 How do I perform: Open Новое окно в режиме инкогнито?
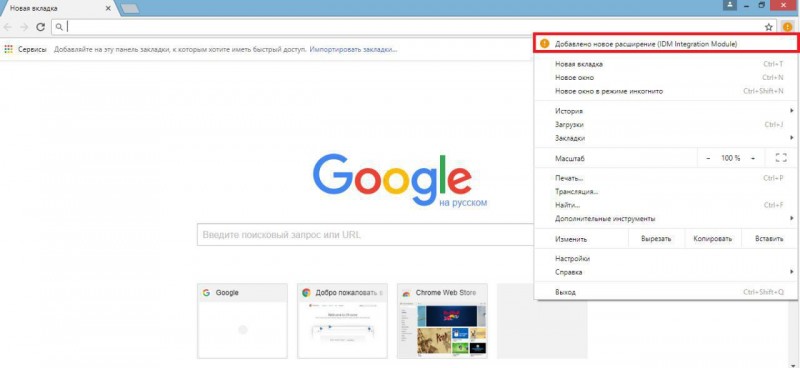pos(666,91)
